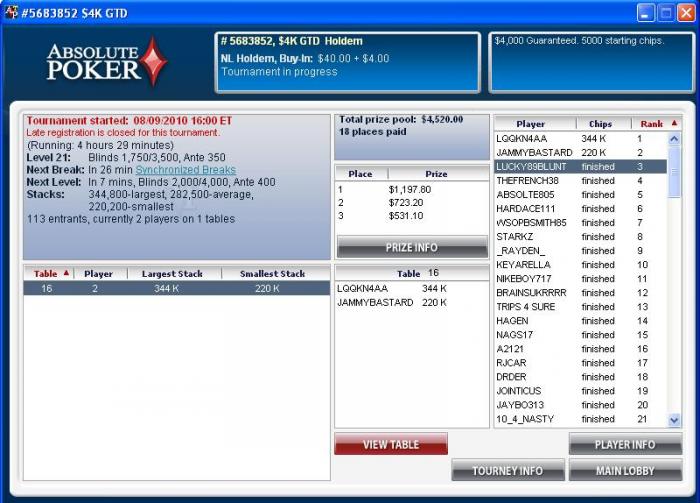The image size is (700, 503).
Task: Sort player list by Player name header
Action: coord(535,124)
